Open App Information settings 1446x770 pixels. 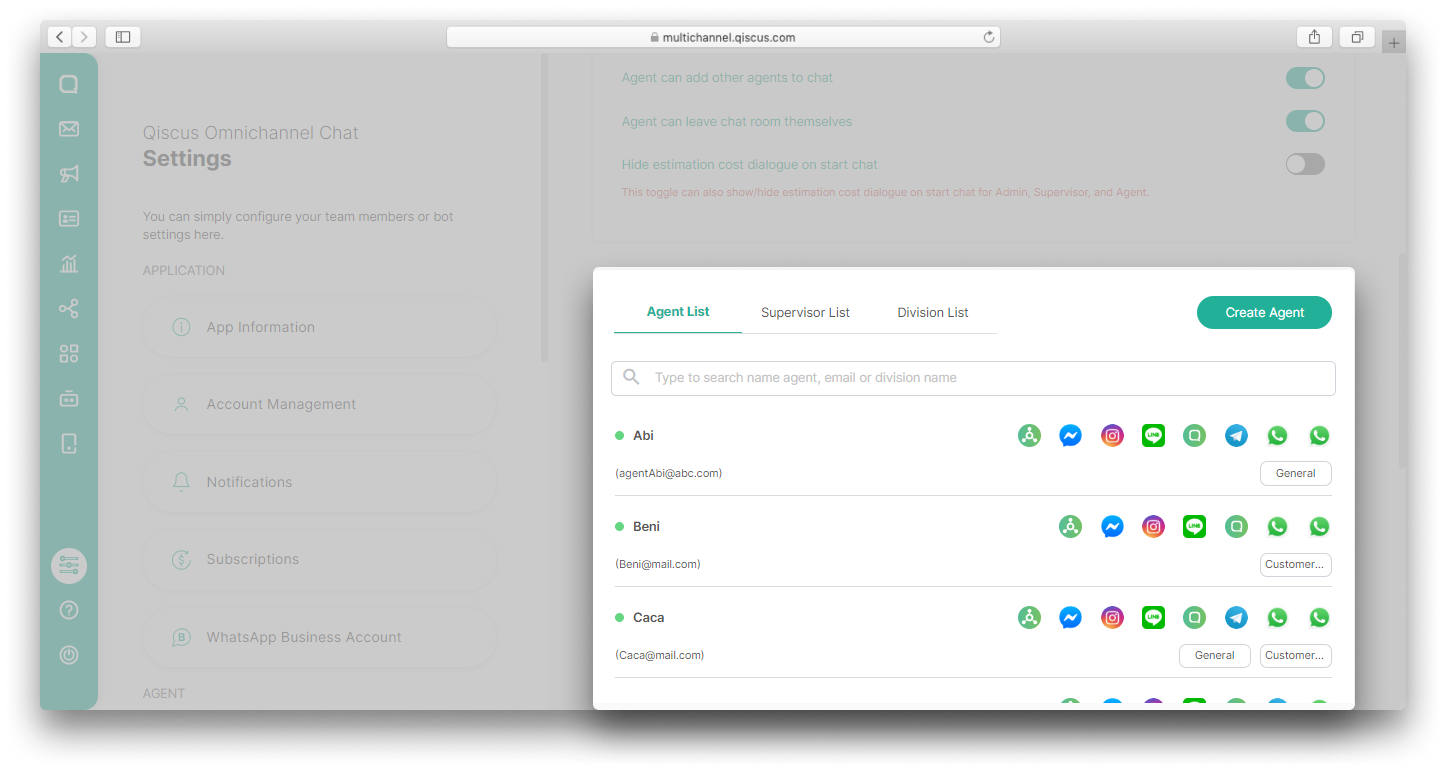coord(320,327)
